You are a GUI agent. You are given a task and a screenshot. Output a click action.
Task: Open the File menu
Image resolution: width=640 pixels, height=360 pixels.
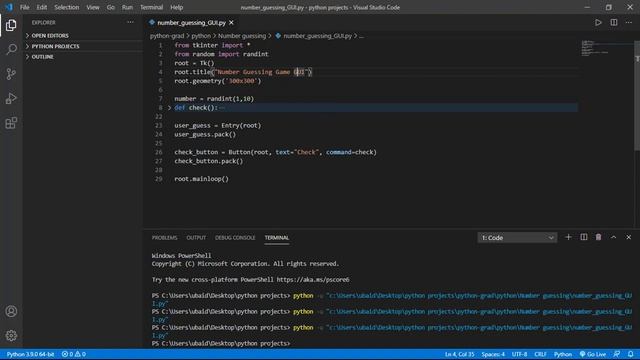point(24,7)
